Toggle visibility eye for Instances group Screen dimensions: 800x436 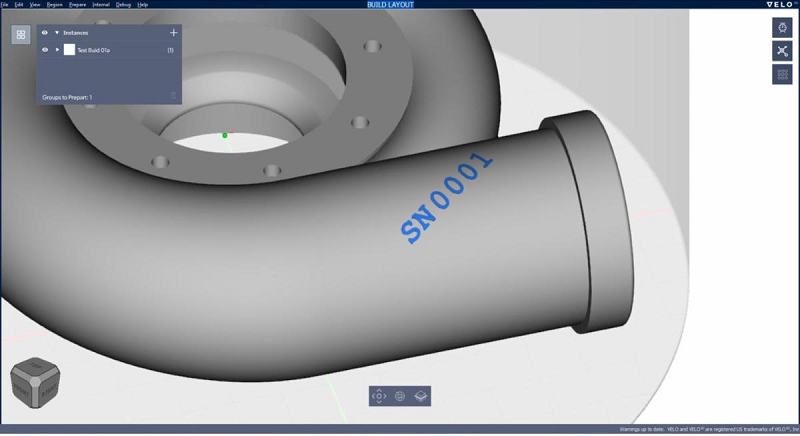(x=45, y=33)
